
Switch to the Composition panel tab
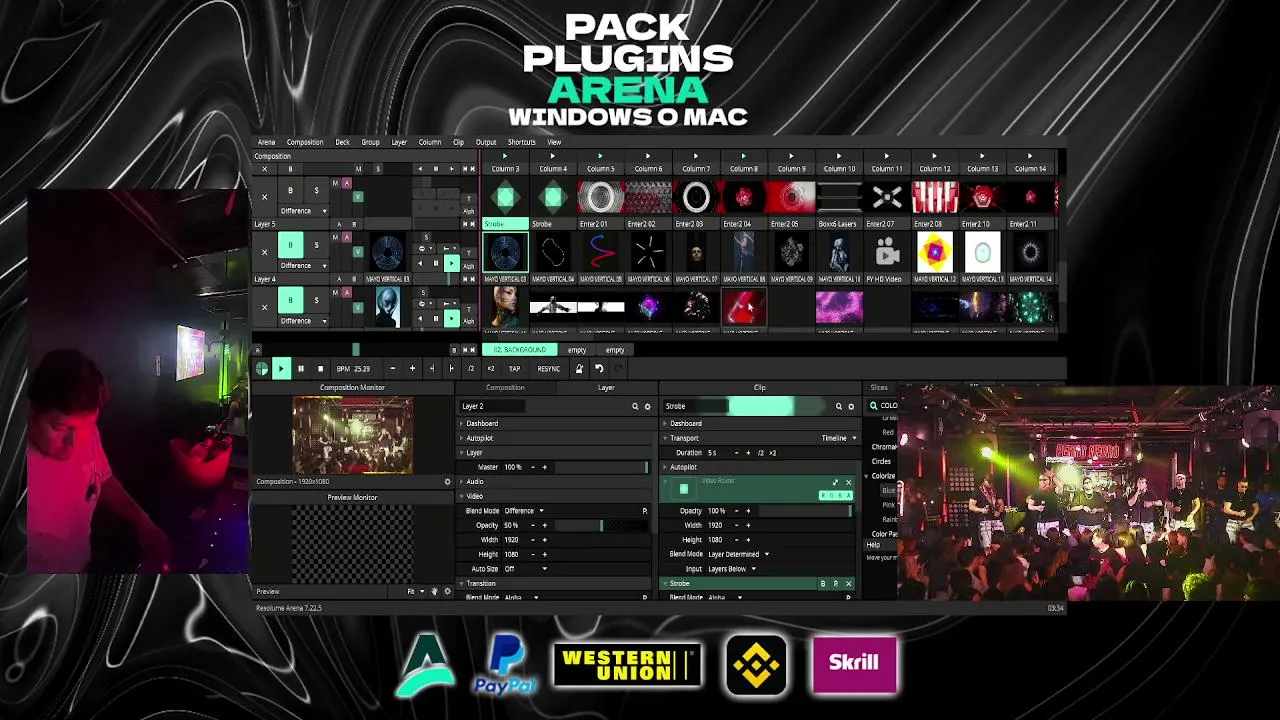505,388
